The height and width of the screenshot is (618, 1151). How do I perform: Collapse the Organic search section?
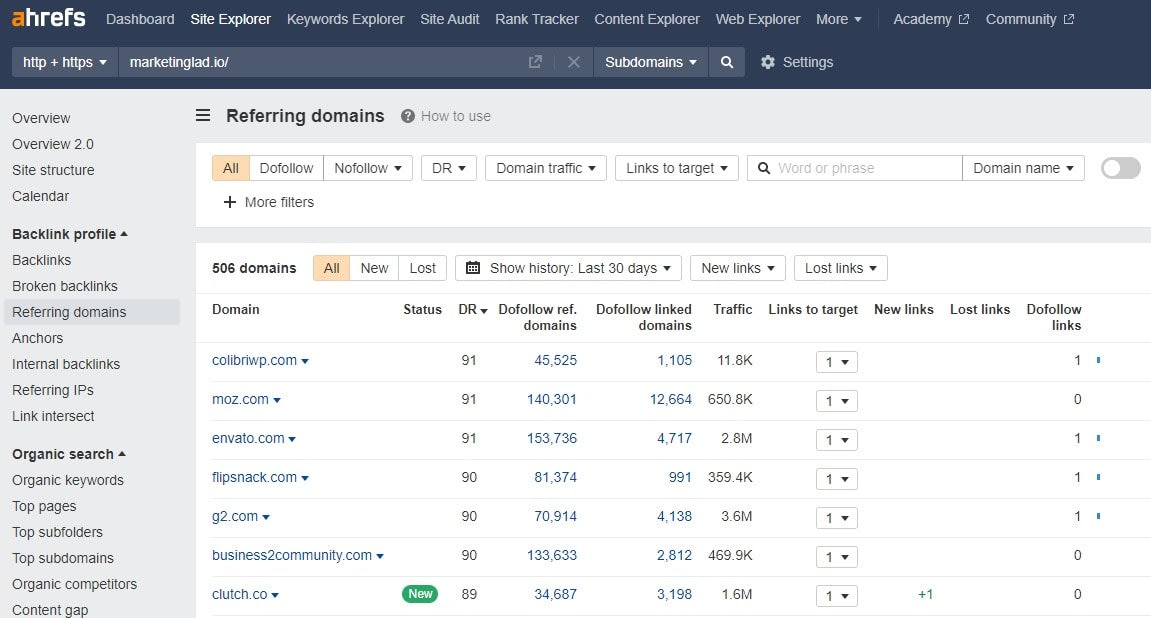click(69, 454)
